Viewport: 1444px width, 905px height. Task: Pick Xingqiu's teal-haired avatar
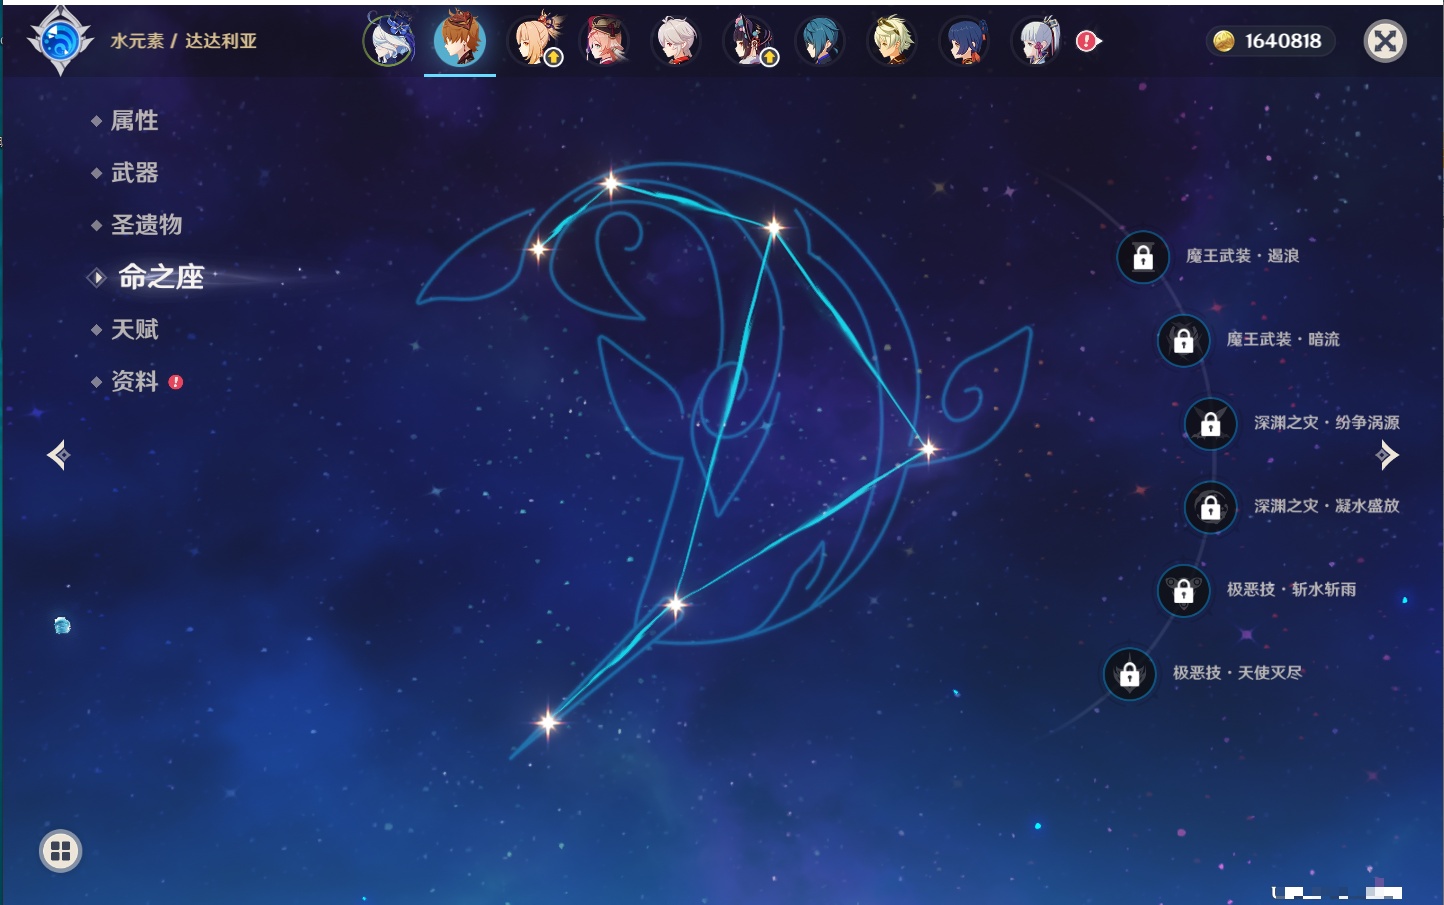[820, 41]
